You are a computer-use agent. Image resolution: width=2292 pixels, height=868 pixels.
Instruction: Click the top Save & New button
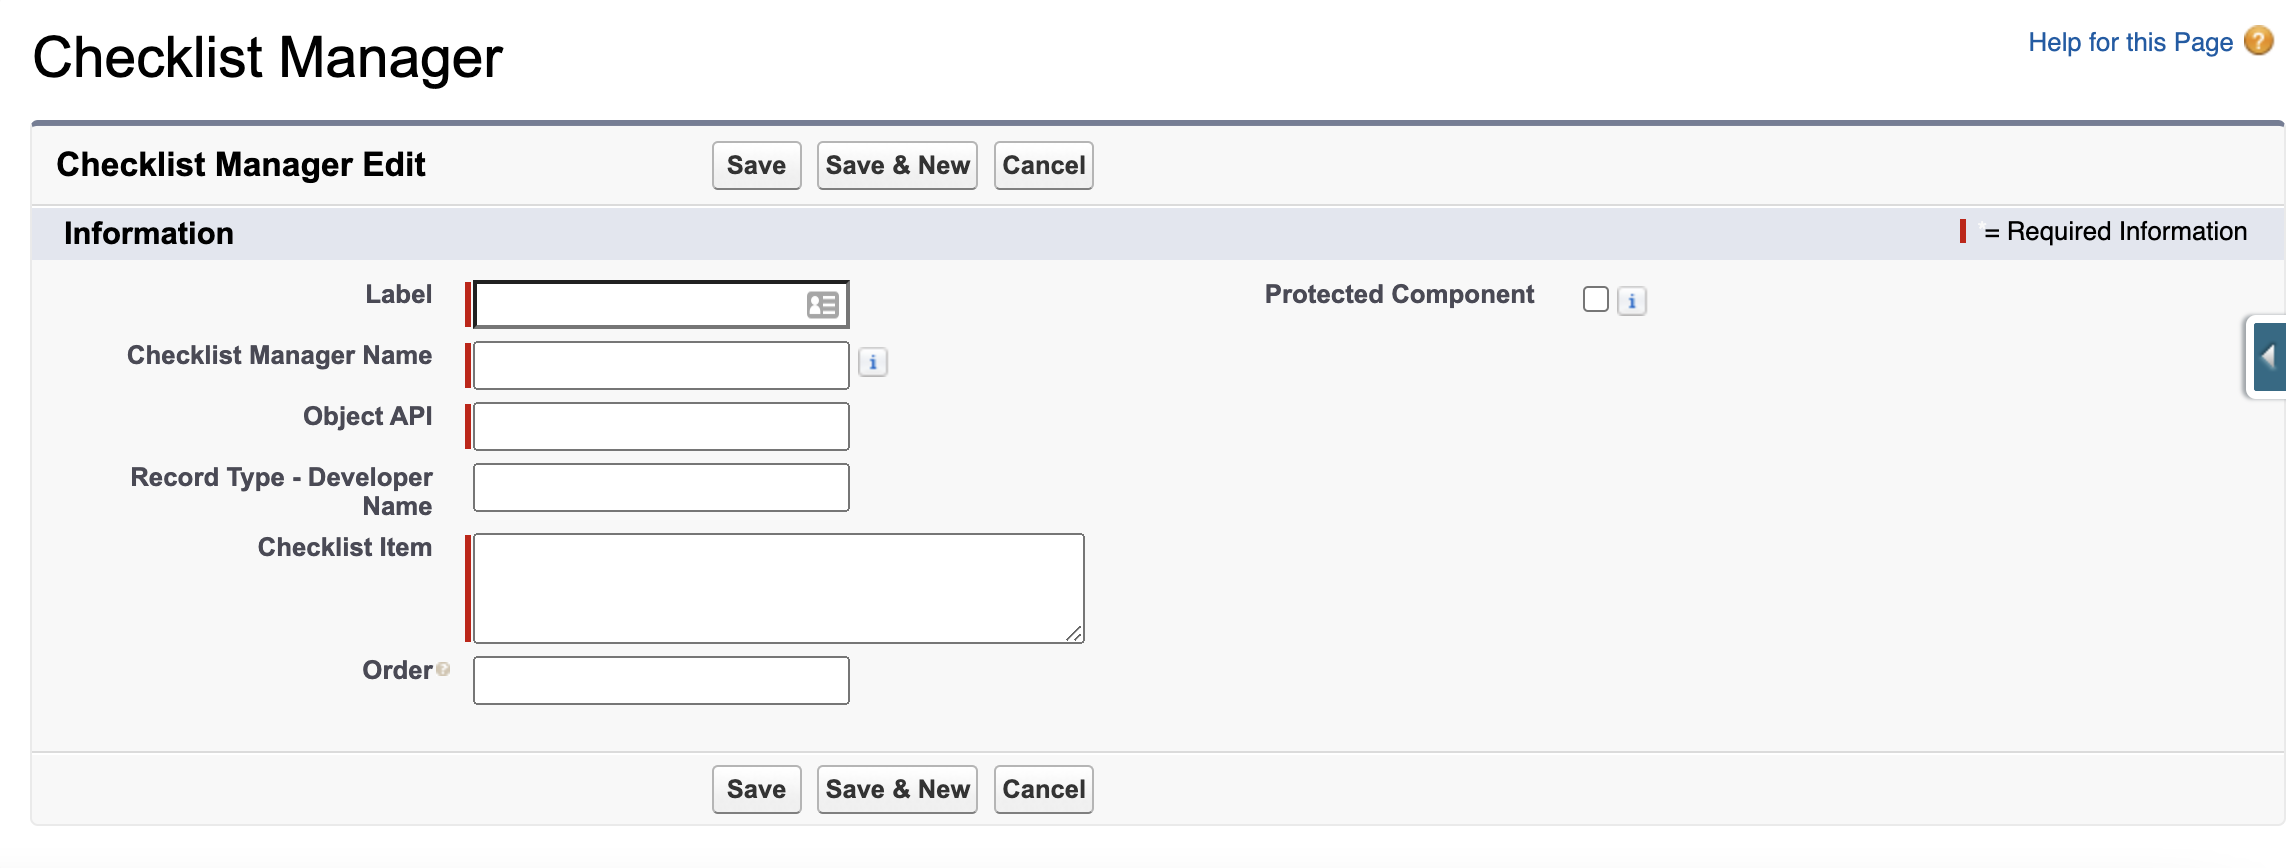coord(896,165)
